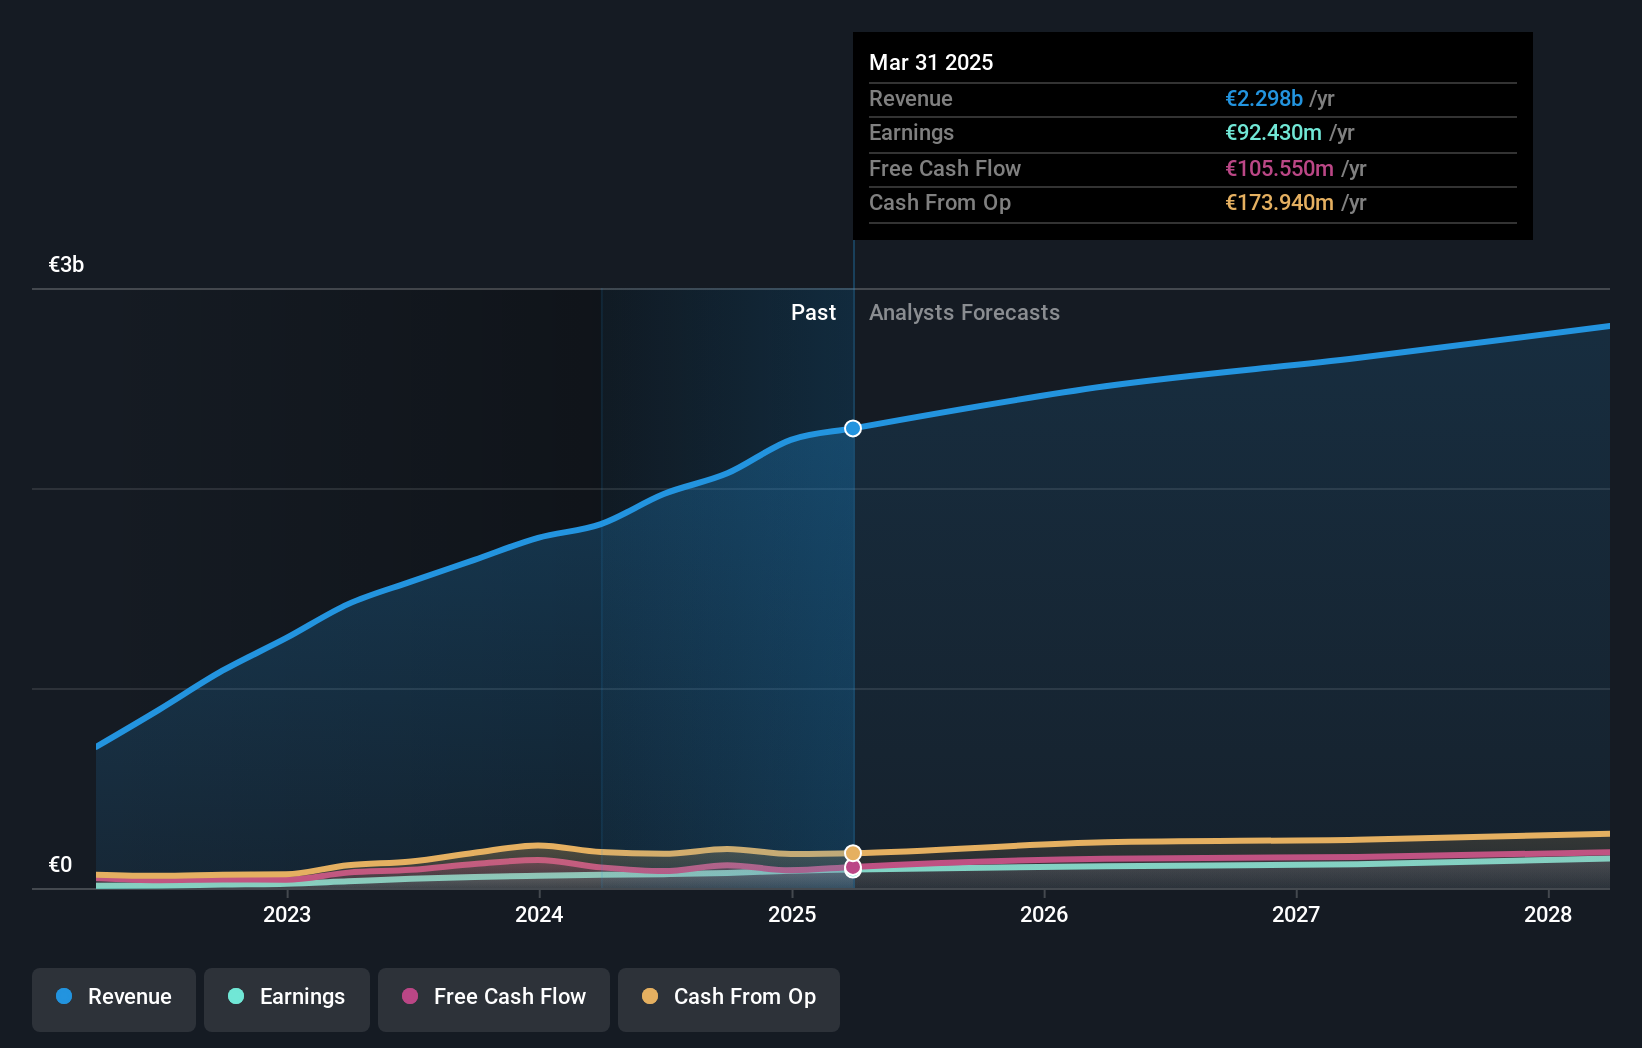Click the pink Free Cash Flow legend dot
The height and width of the screenshot is (1048, 1642).
pos(409,997)
